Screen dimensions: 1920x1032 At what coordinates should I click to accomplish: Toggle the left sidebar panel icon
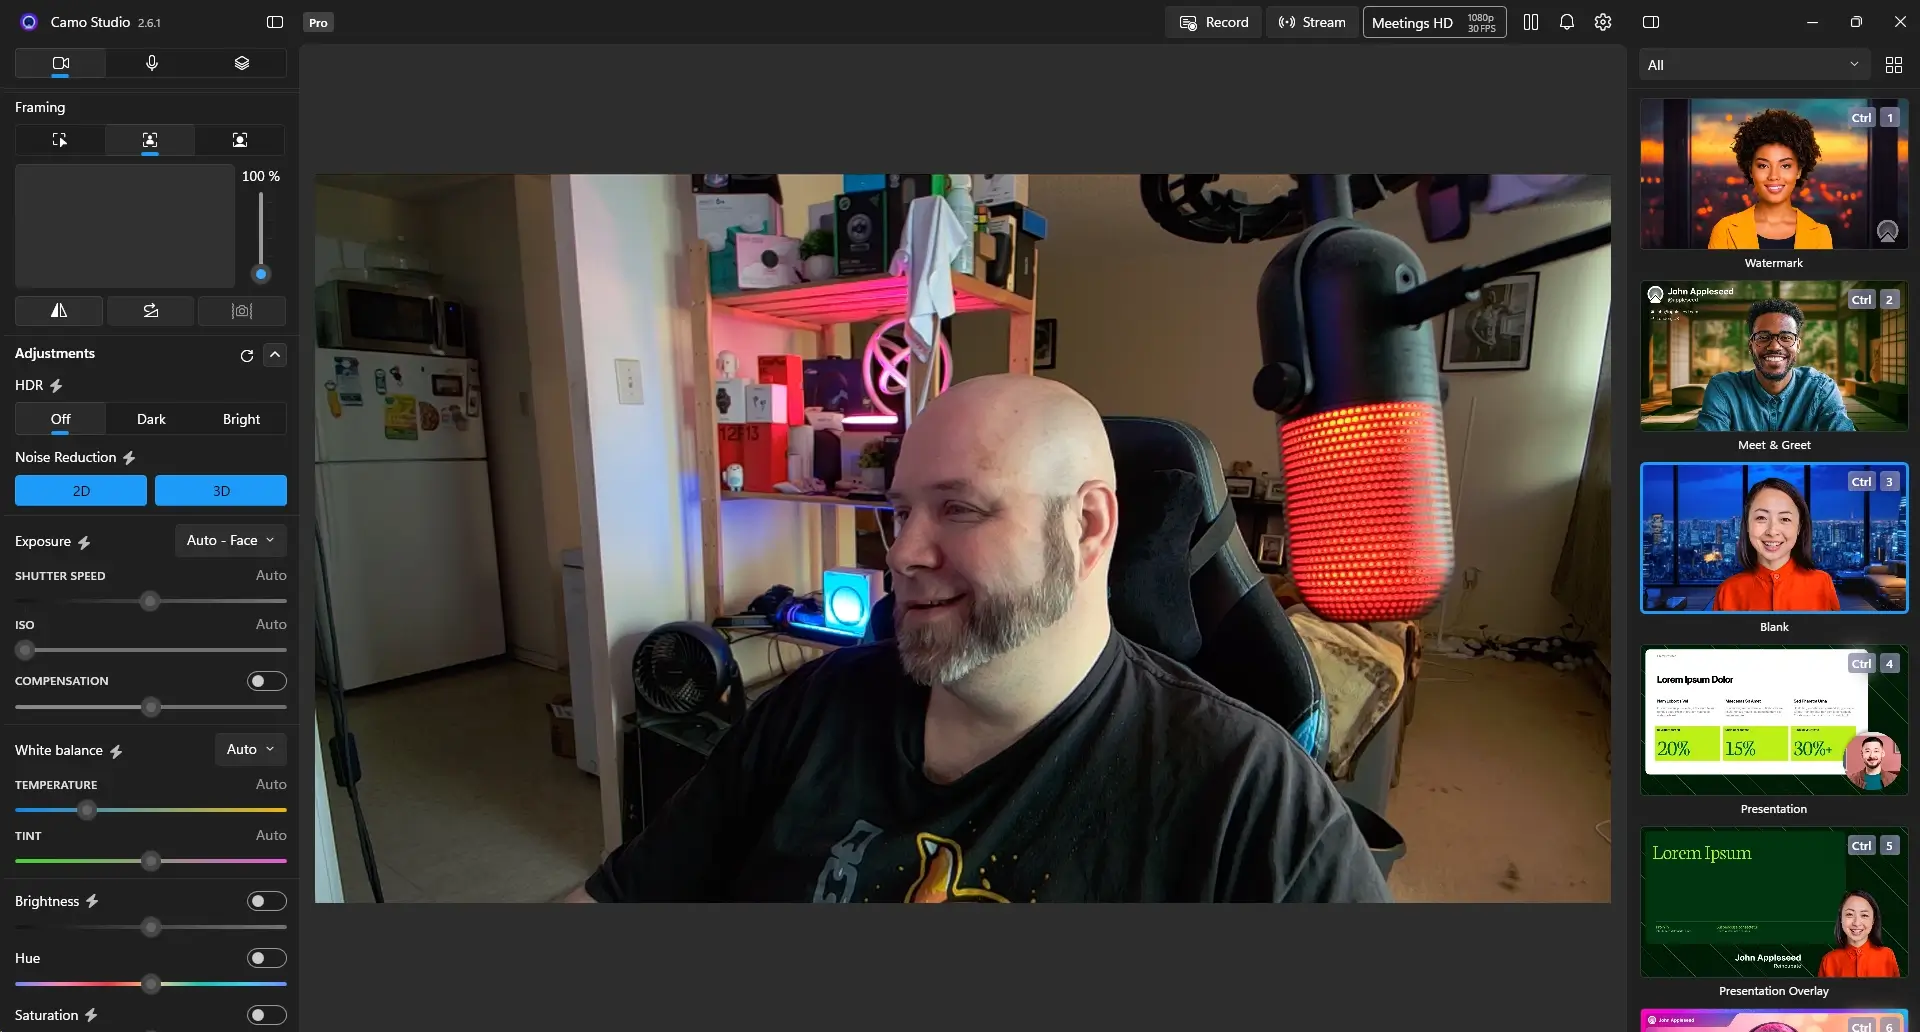coord(275,22)
